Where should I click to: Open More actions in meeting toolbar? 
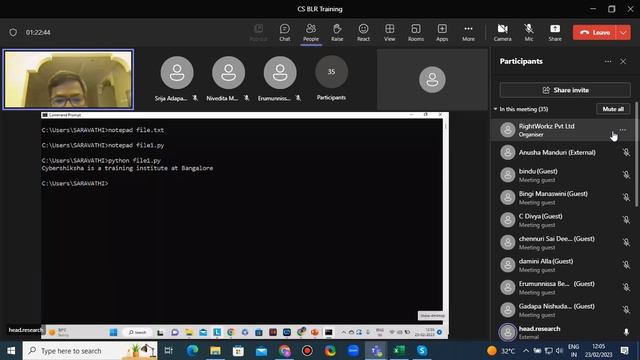[x=468, y=33]
